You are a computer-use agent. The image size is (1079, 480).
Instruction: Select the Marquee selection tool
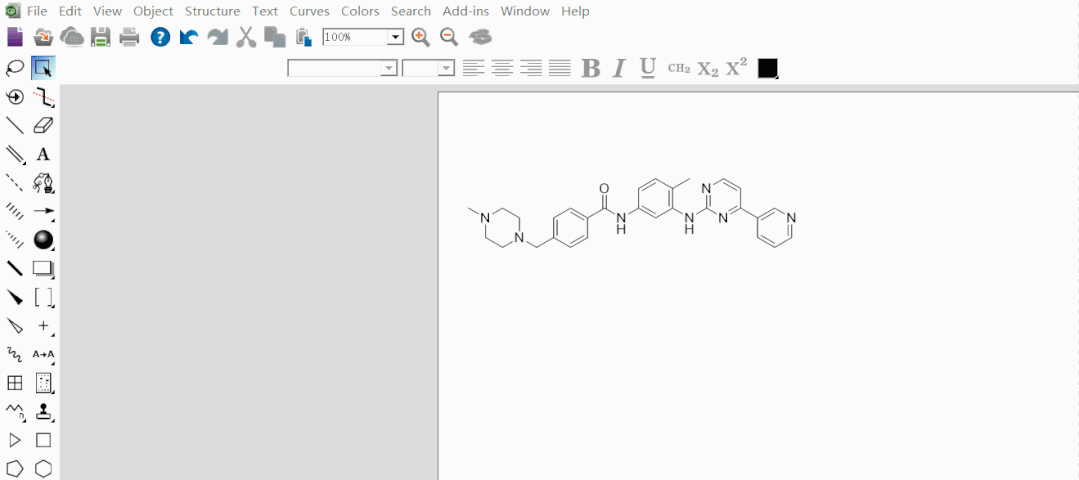(43, 68)
